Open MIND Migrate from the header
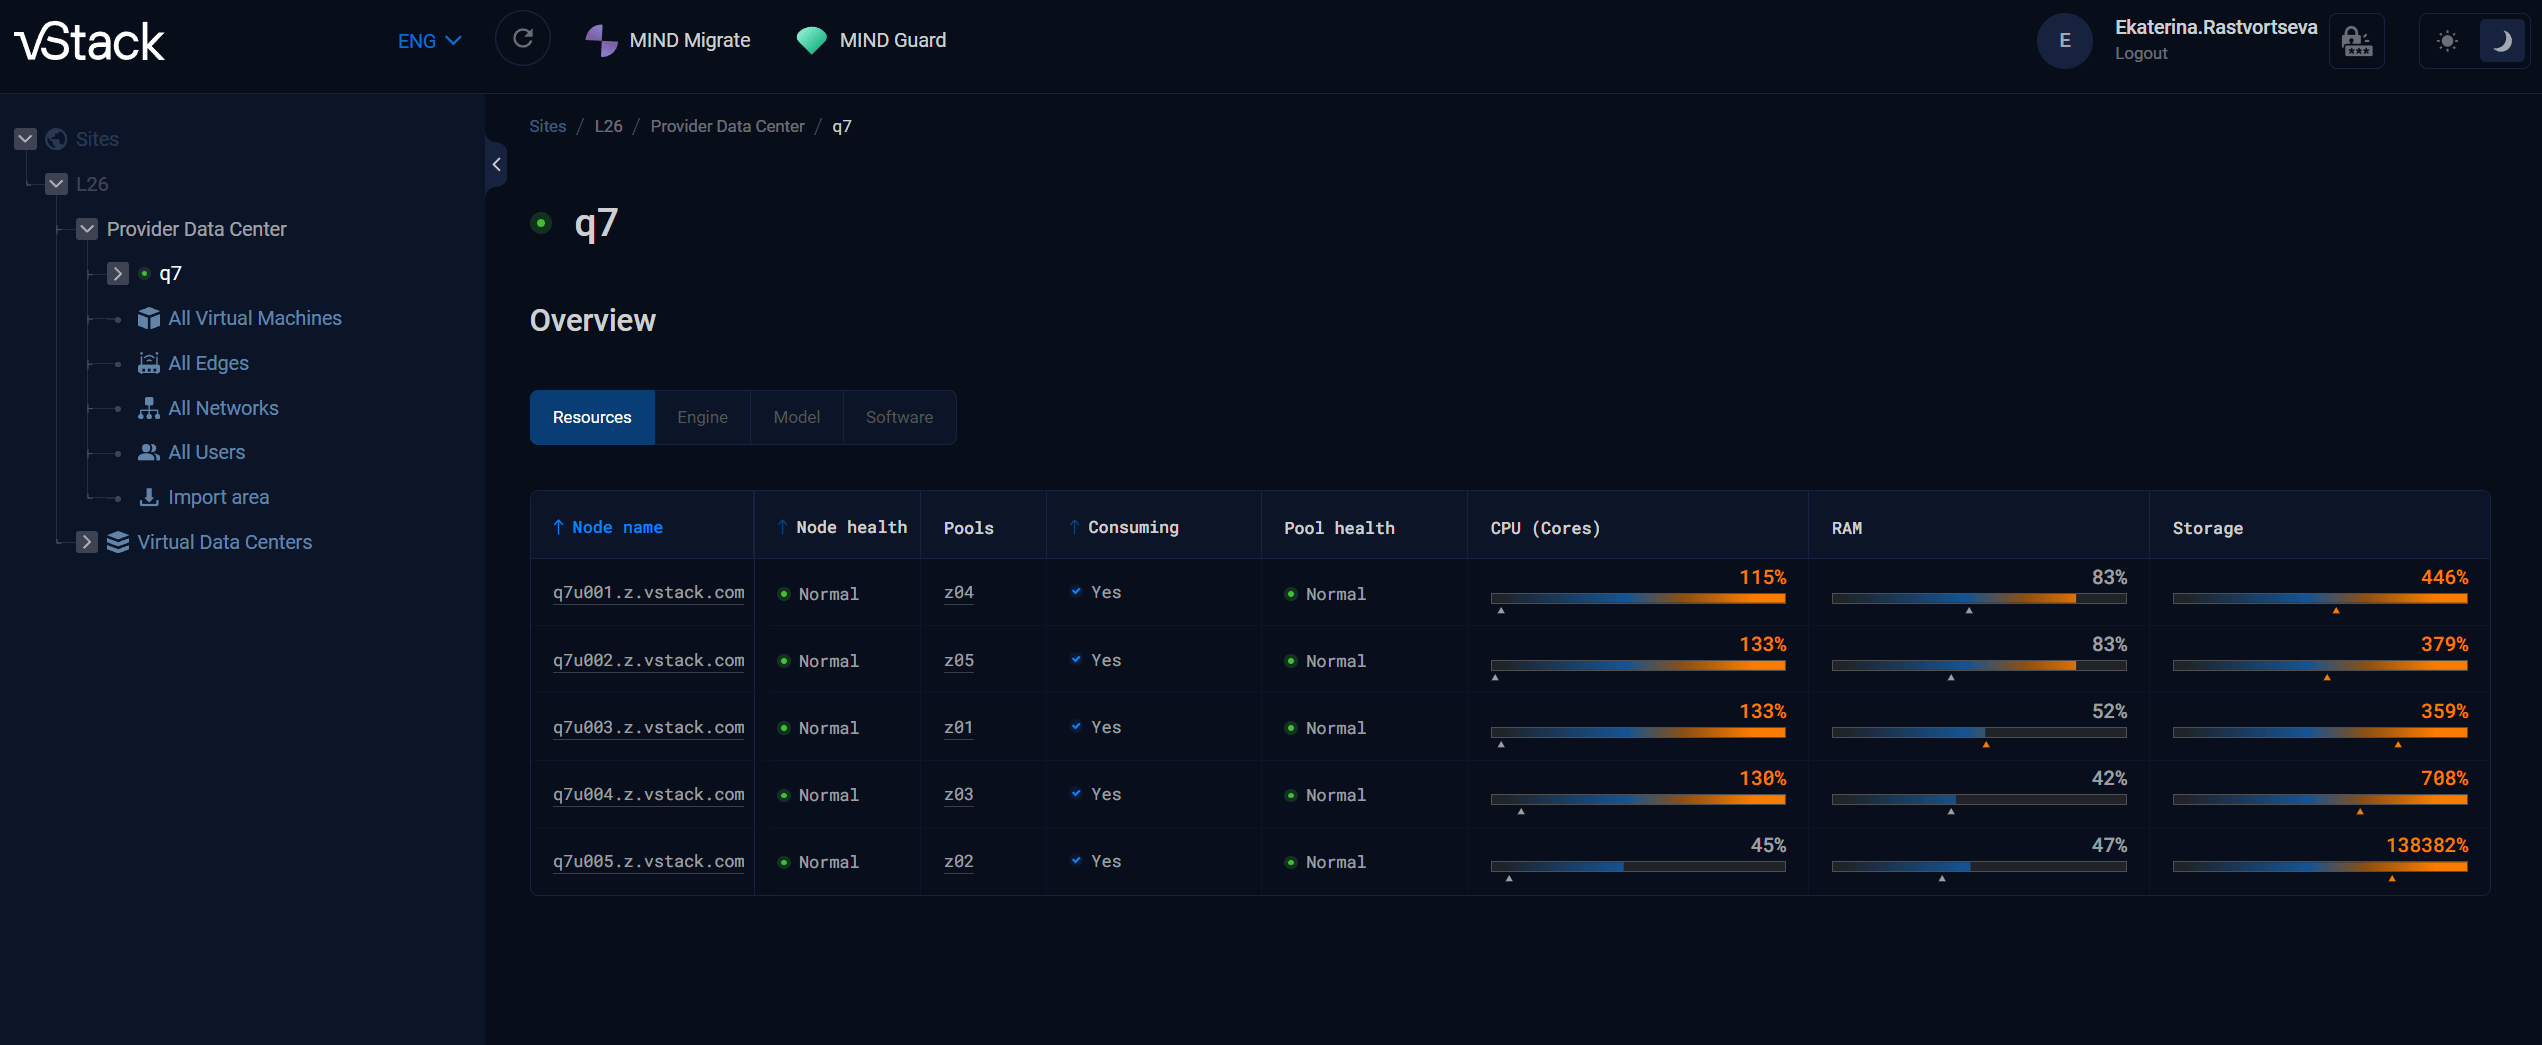The width and height of the screenshot is (2542, 1045). click(x=668, y=40)
